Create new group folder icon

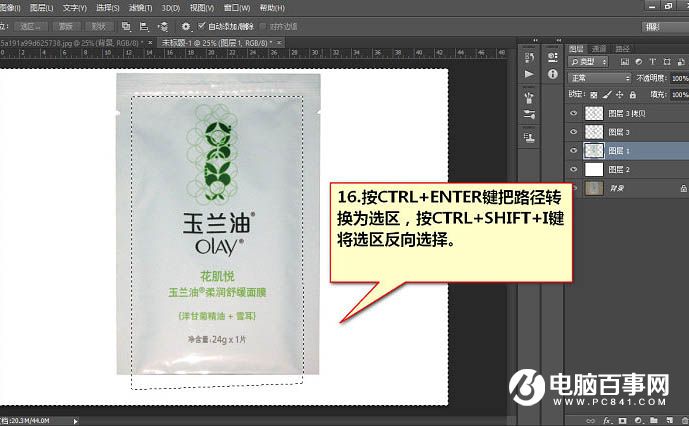[654, 421]
